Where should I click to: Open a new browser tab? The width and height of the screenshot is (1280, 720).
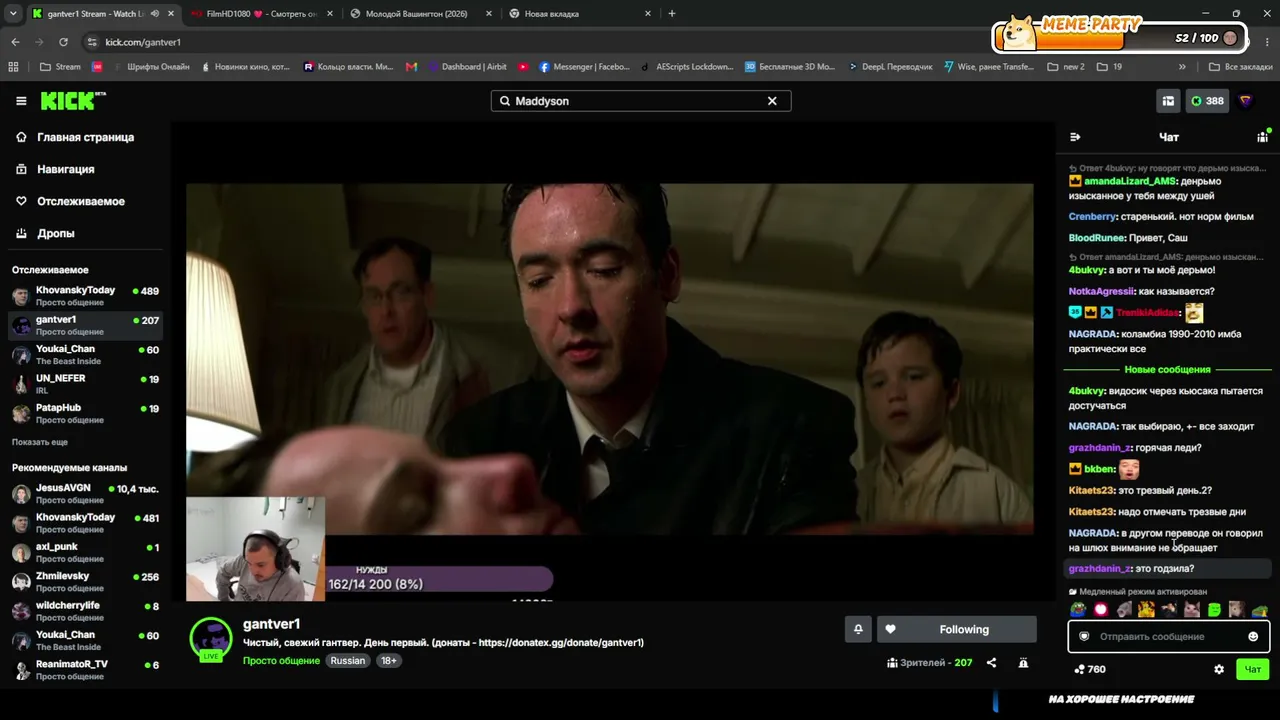click(672, 14)
